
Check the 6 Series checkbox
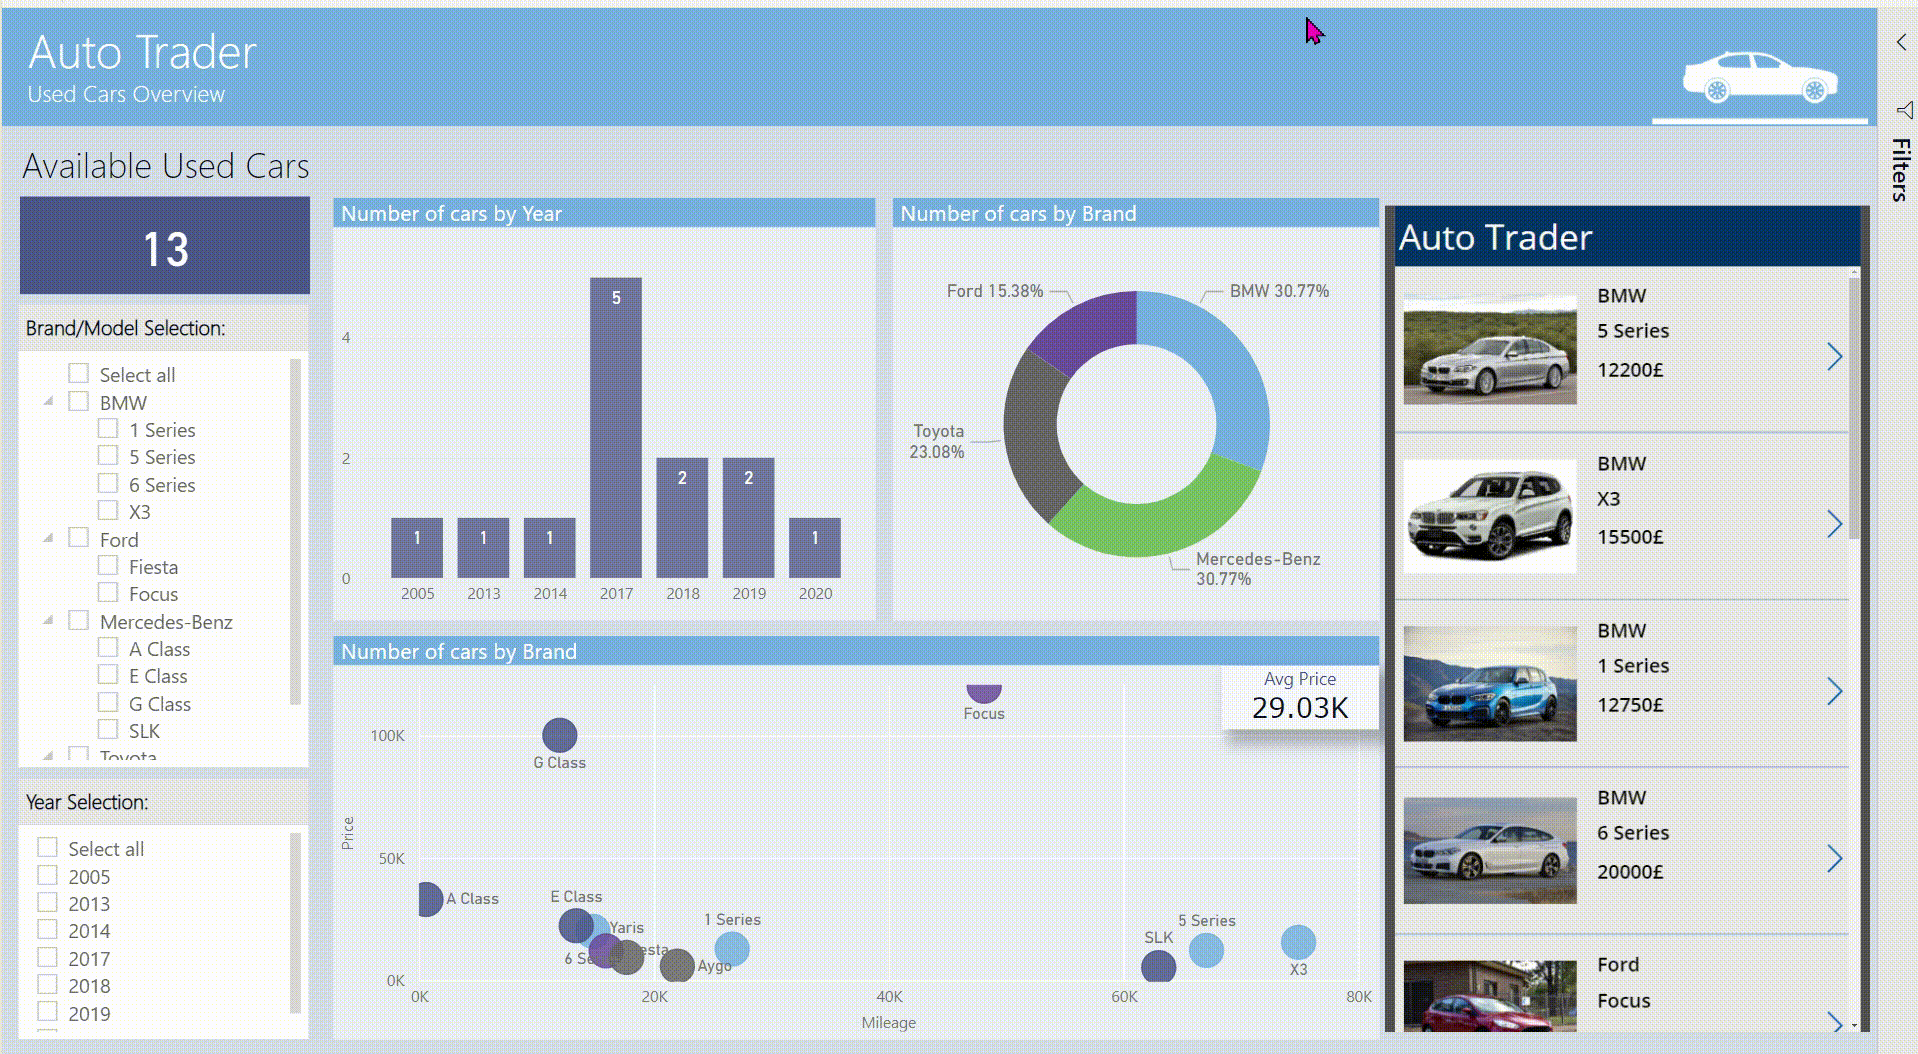[108, 483]
